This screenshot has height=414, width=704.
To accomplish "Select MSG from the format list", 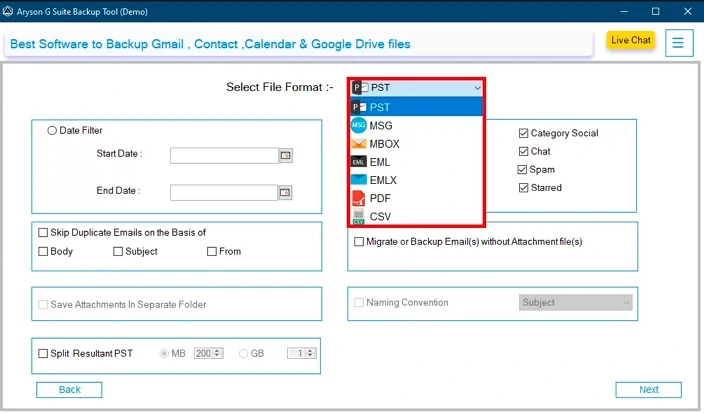I will pyautogui.click(x=416, y=125).
